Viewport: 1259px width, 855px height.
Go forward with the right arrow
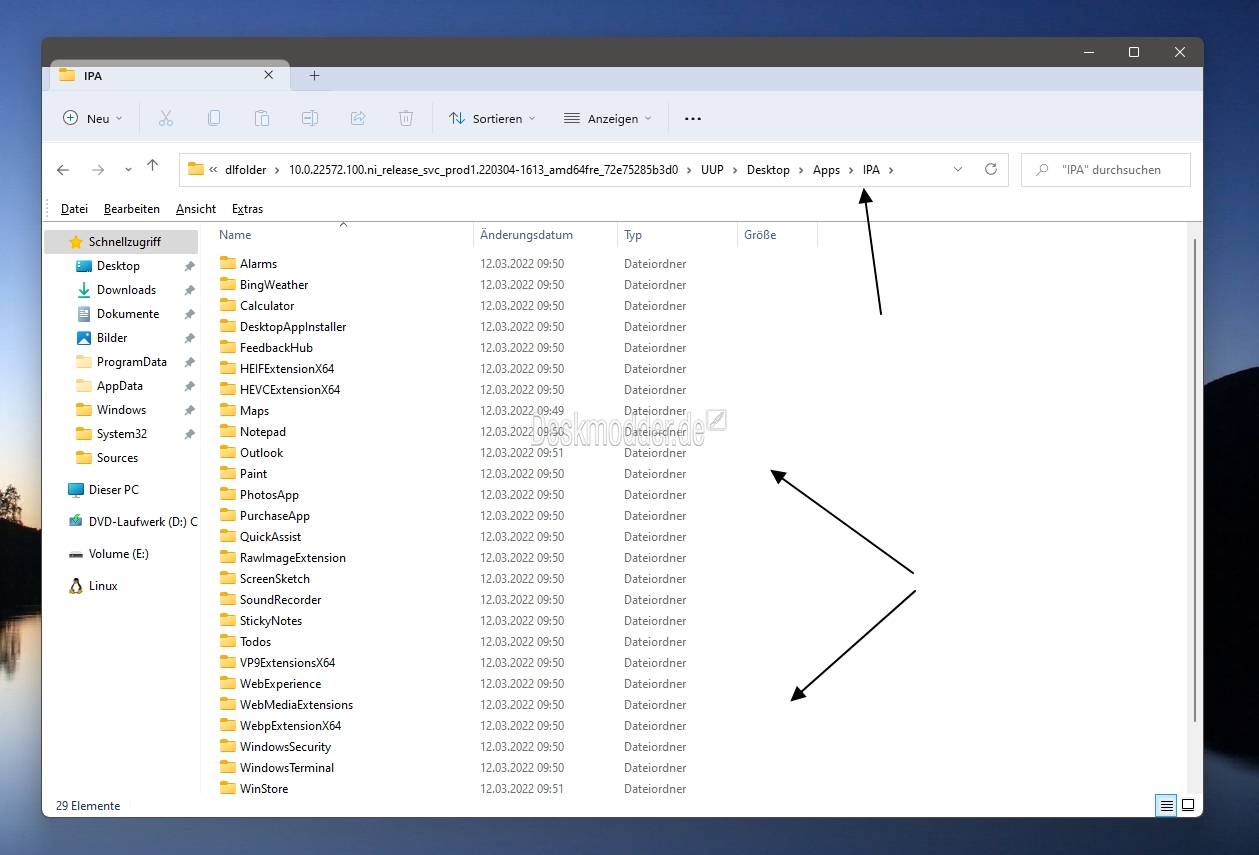(x=98, y=170)
